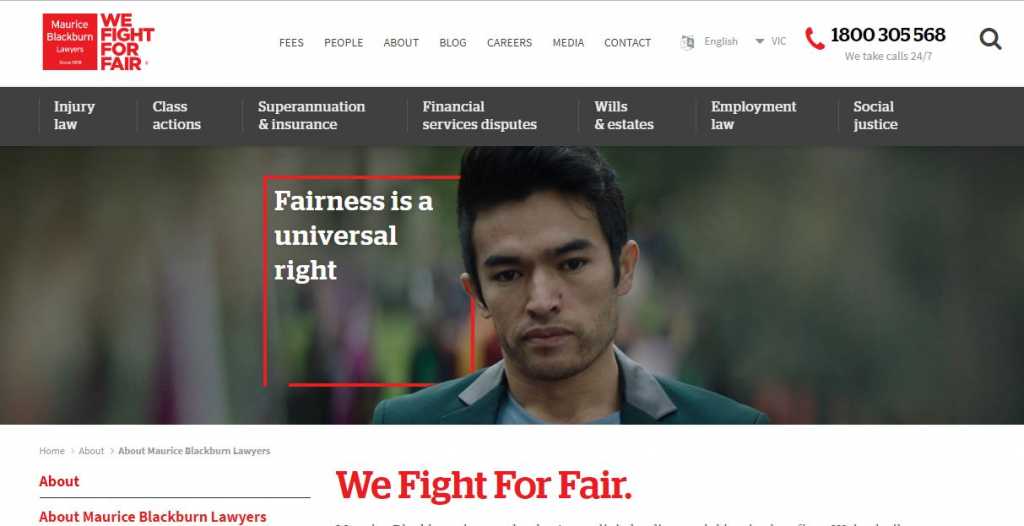Open the Class actions section
1024x526 pixels.
[176, 116]
